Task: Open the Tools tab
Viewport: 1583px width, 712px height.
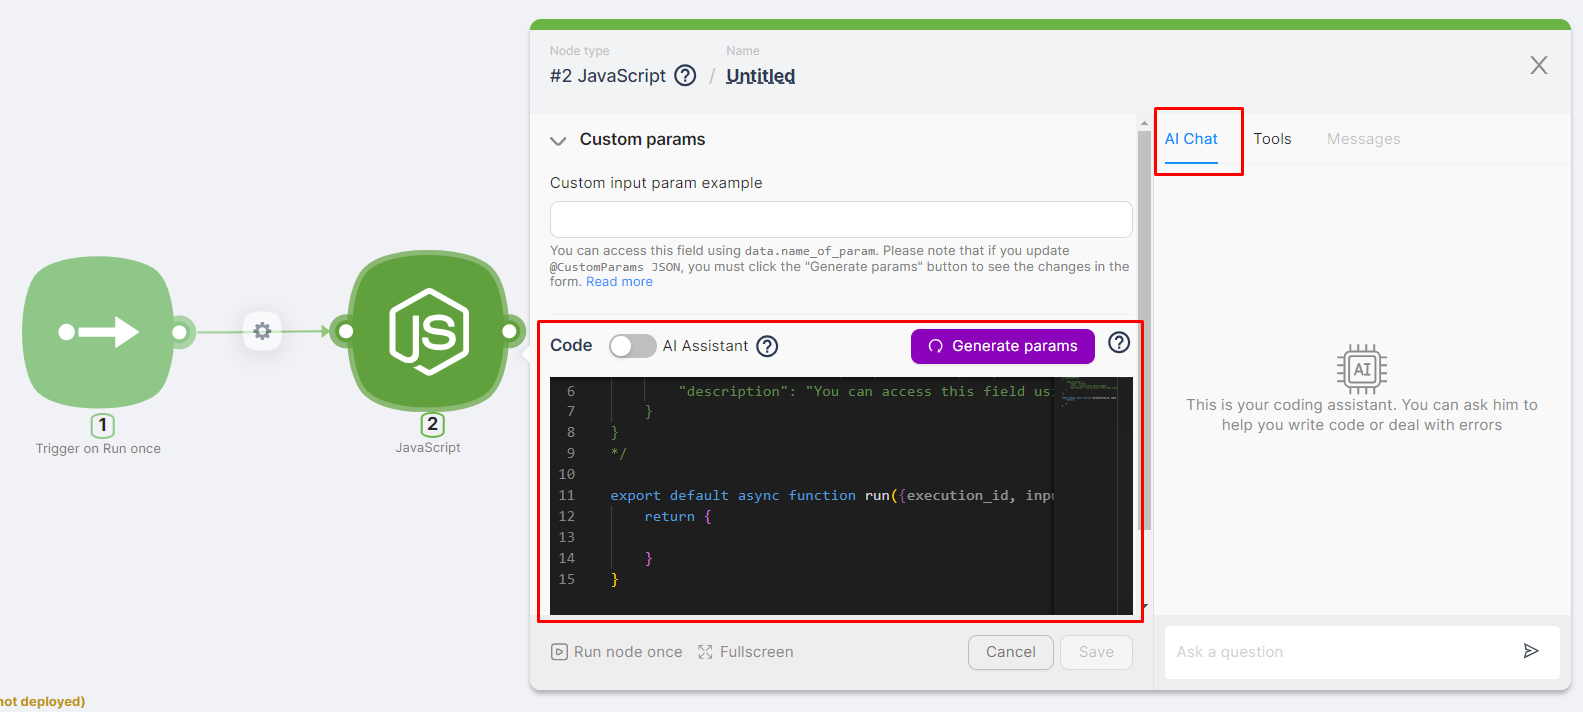Action: (1272, 139)
